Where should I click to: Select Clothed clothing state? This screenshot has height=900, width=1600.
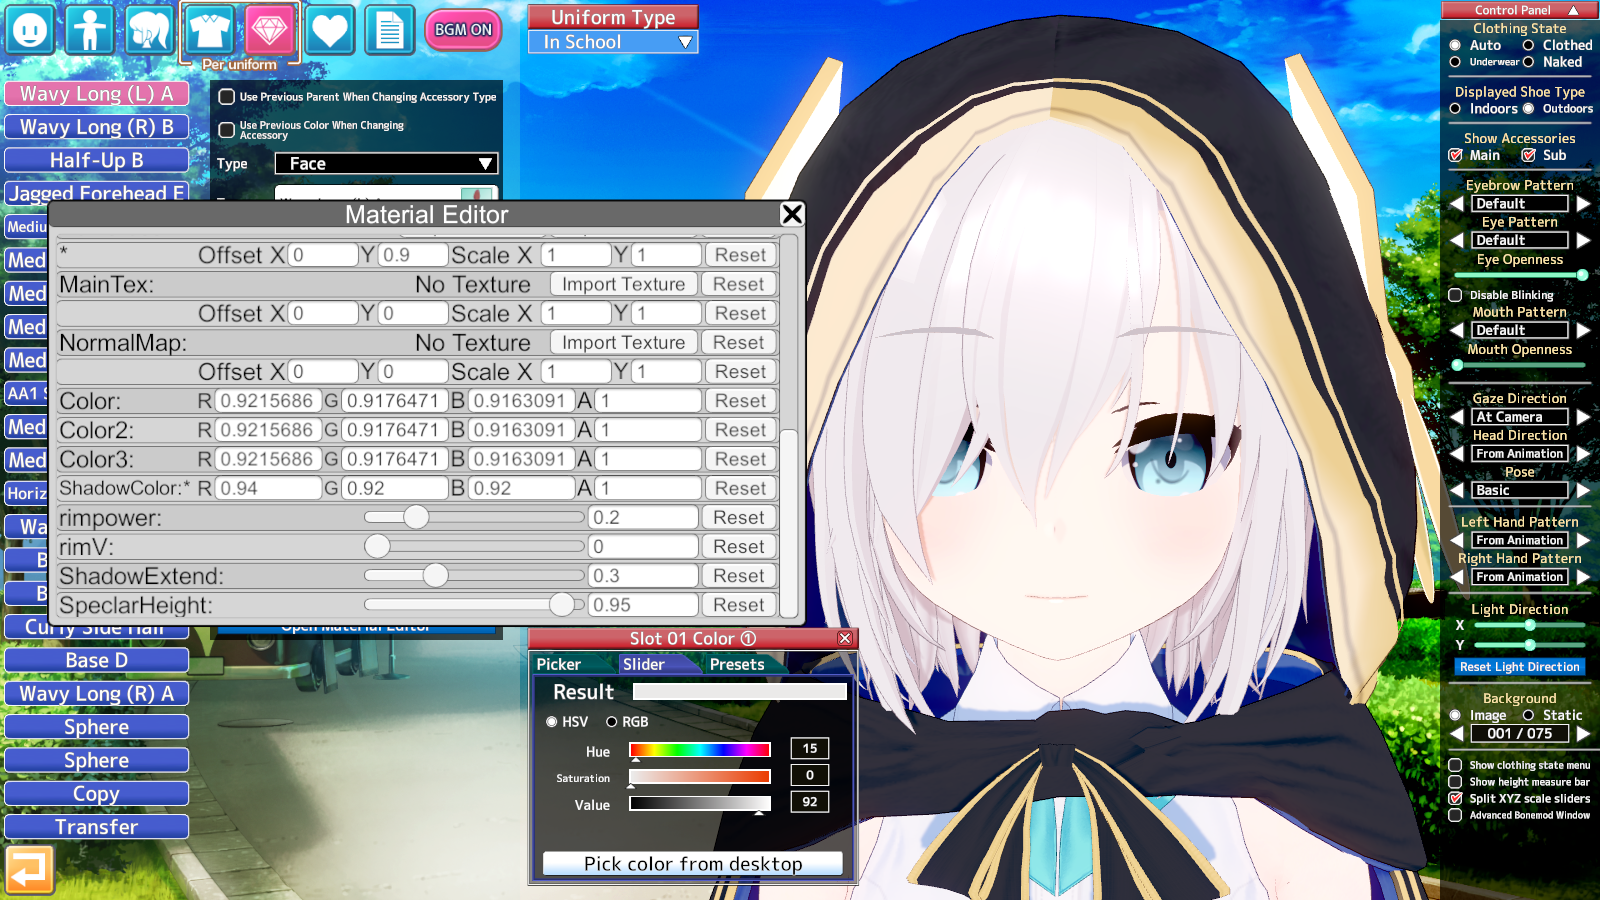tap(1528, 45)
